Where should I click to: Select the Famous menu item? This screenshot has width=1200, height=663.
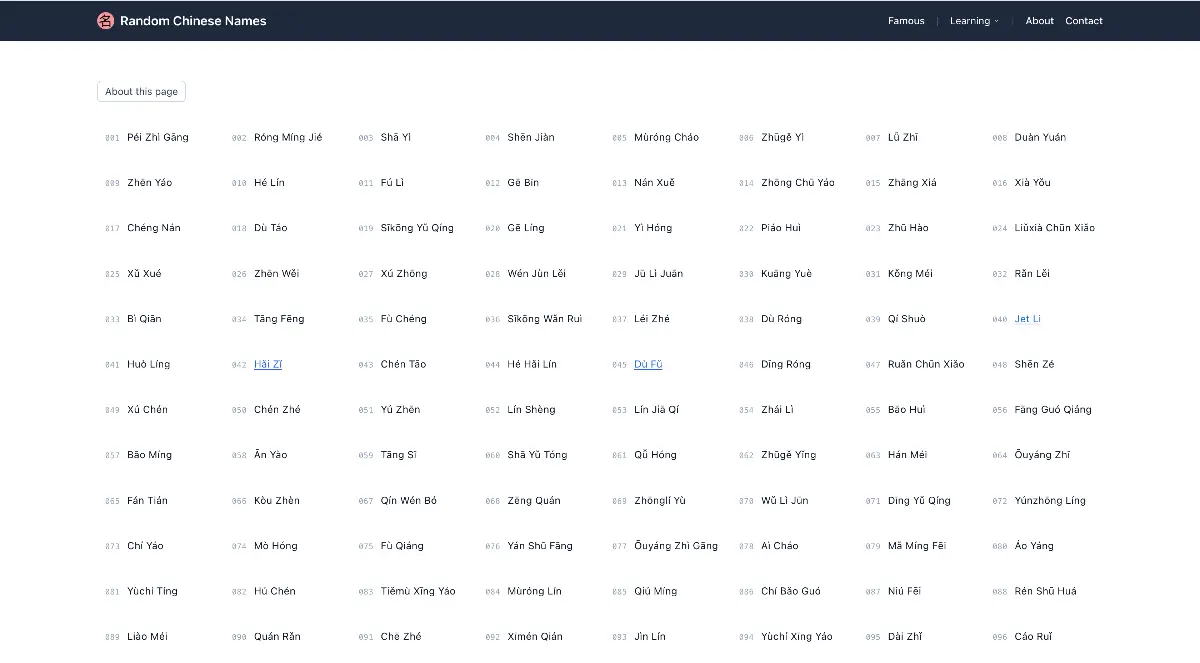905,20
